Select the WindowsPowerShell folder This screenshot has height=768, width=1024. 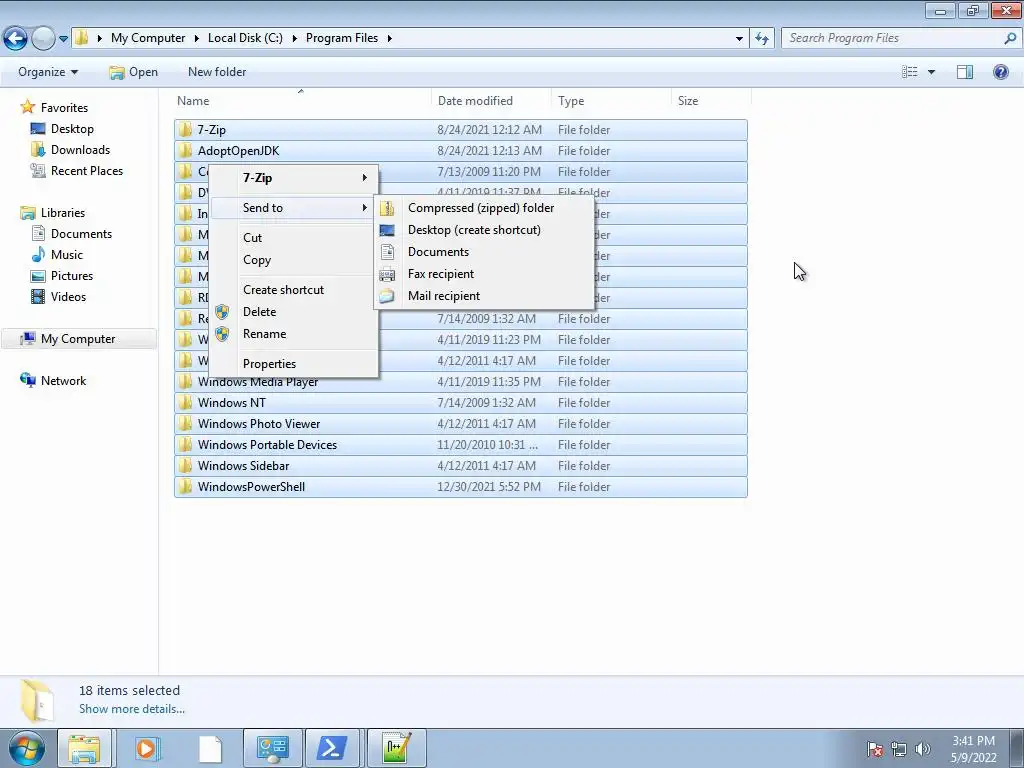[x=461, y=487]
